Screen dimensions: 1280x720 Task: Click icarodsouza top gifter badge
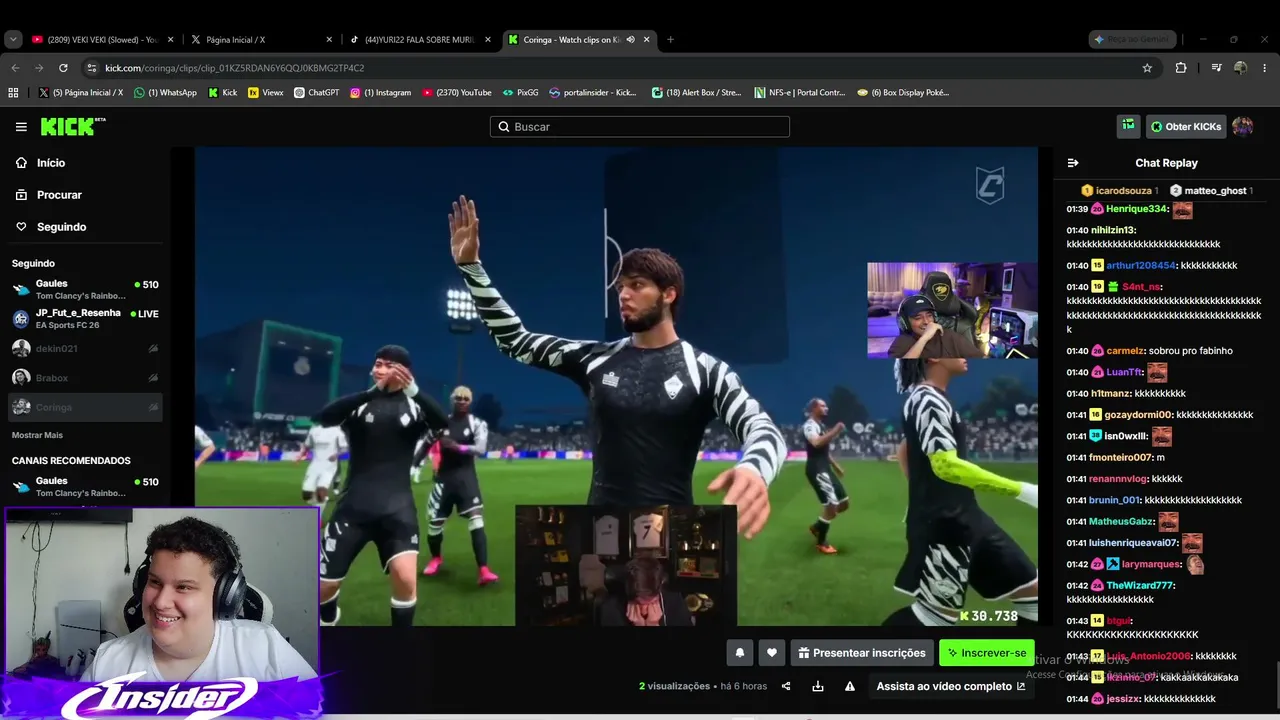pyautogui.click(x=1119, y=190)
